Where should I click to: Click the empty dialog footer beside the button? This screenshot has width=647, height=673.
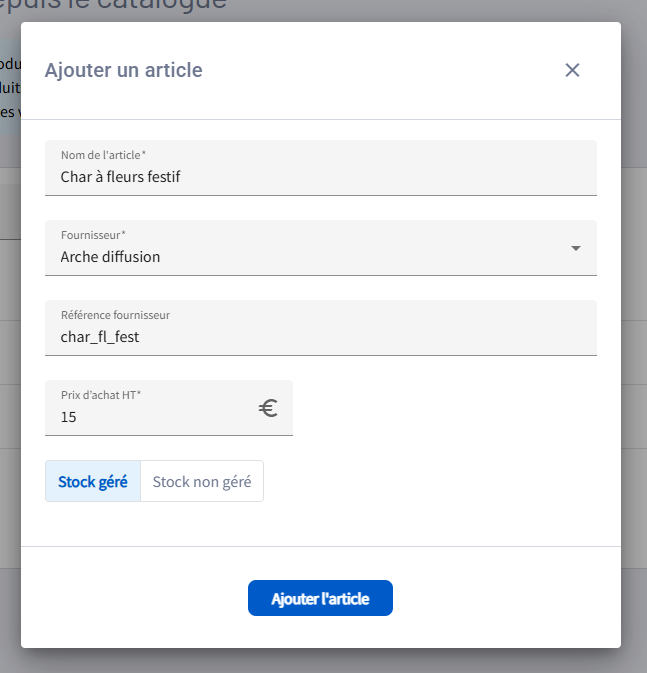[500, 598]
